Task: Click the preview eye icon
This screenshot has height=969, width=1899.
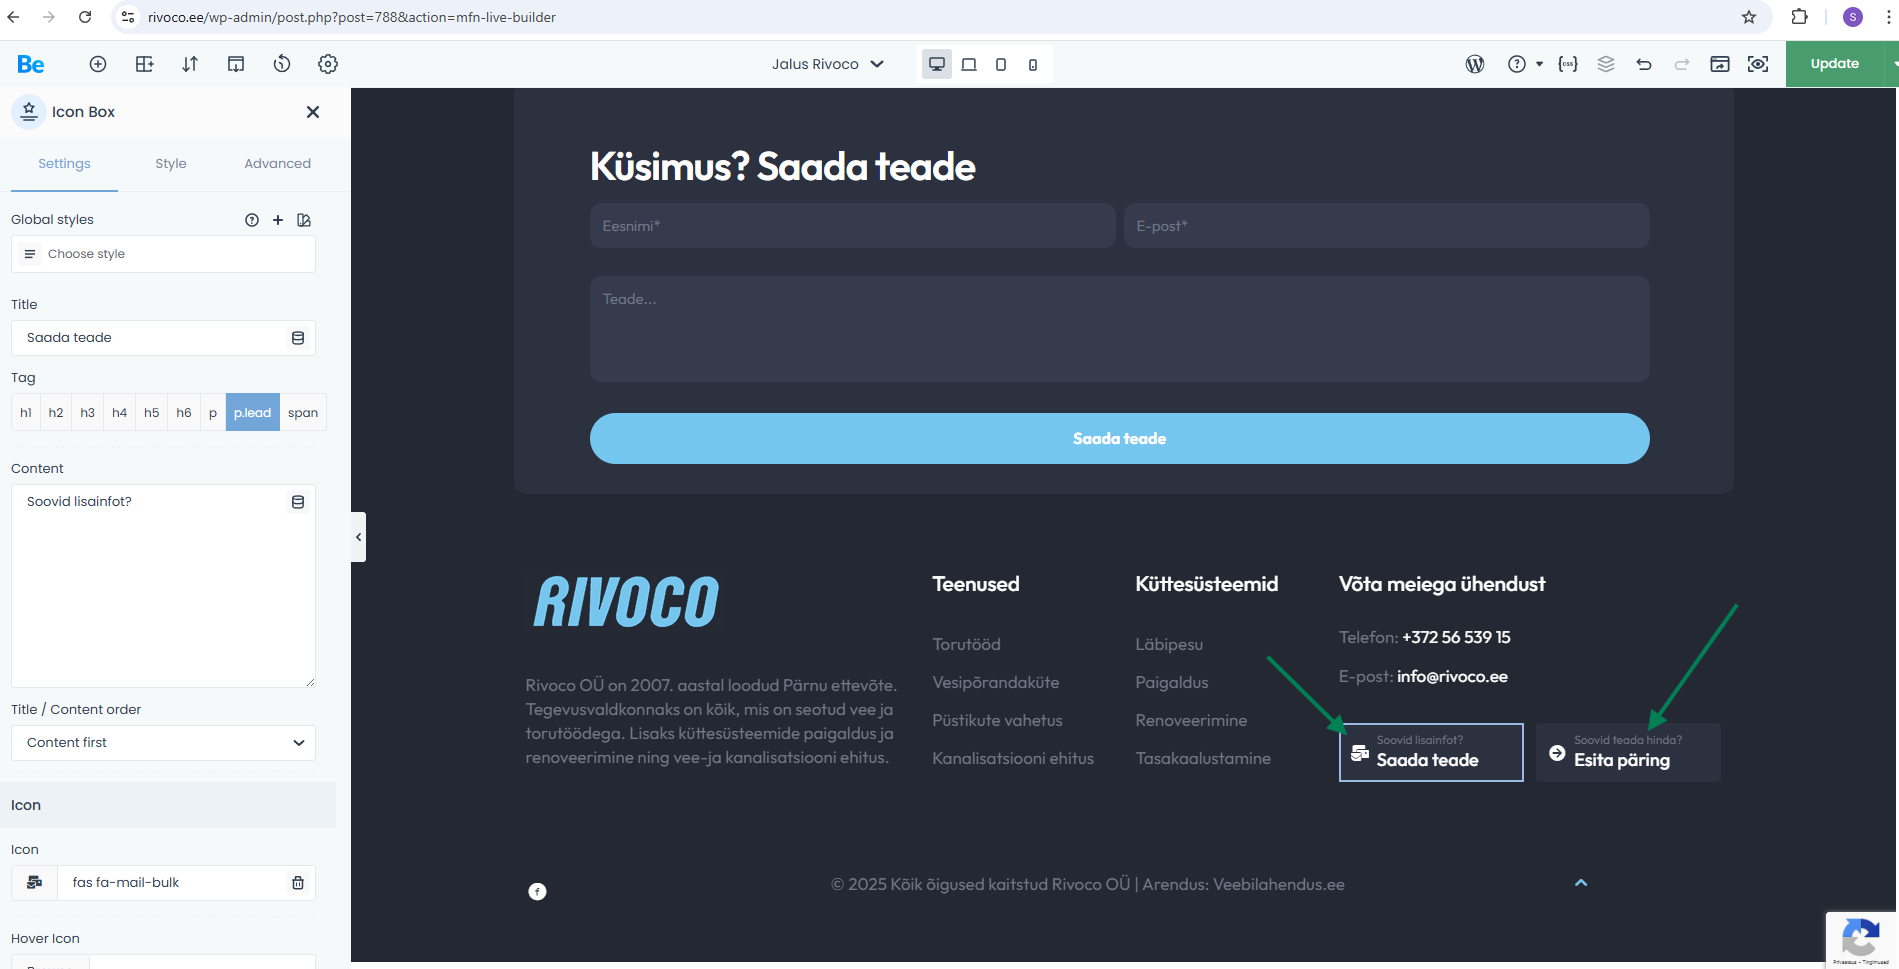Action: click(x=1757, y=64)
